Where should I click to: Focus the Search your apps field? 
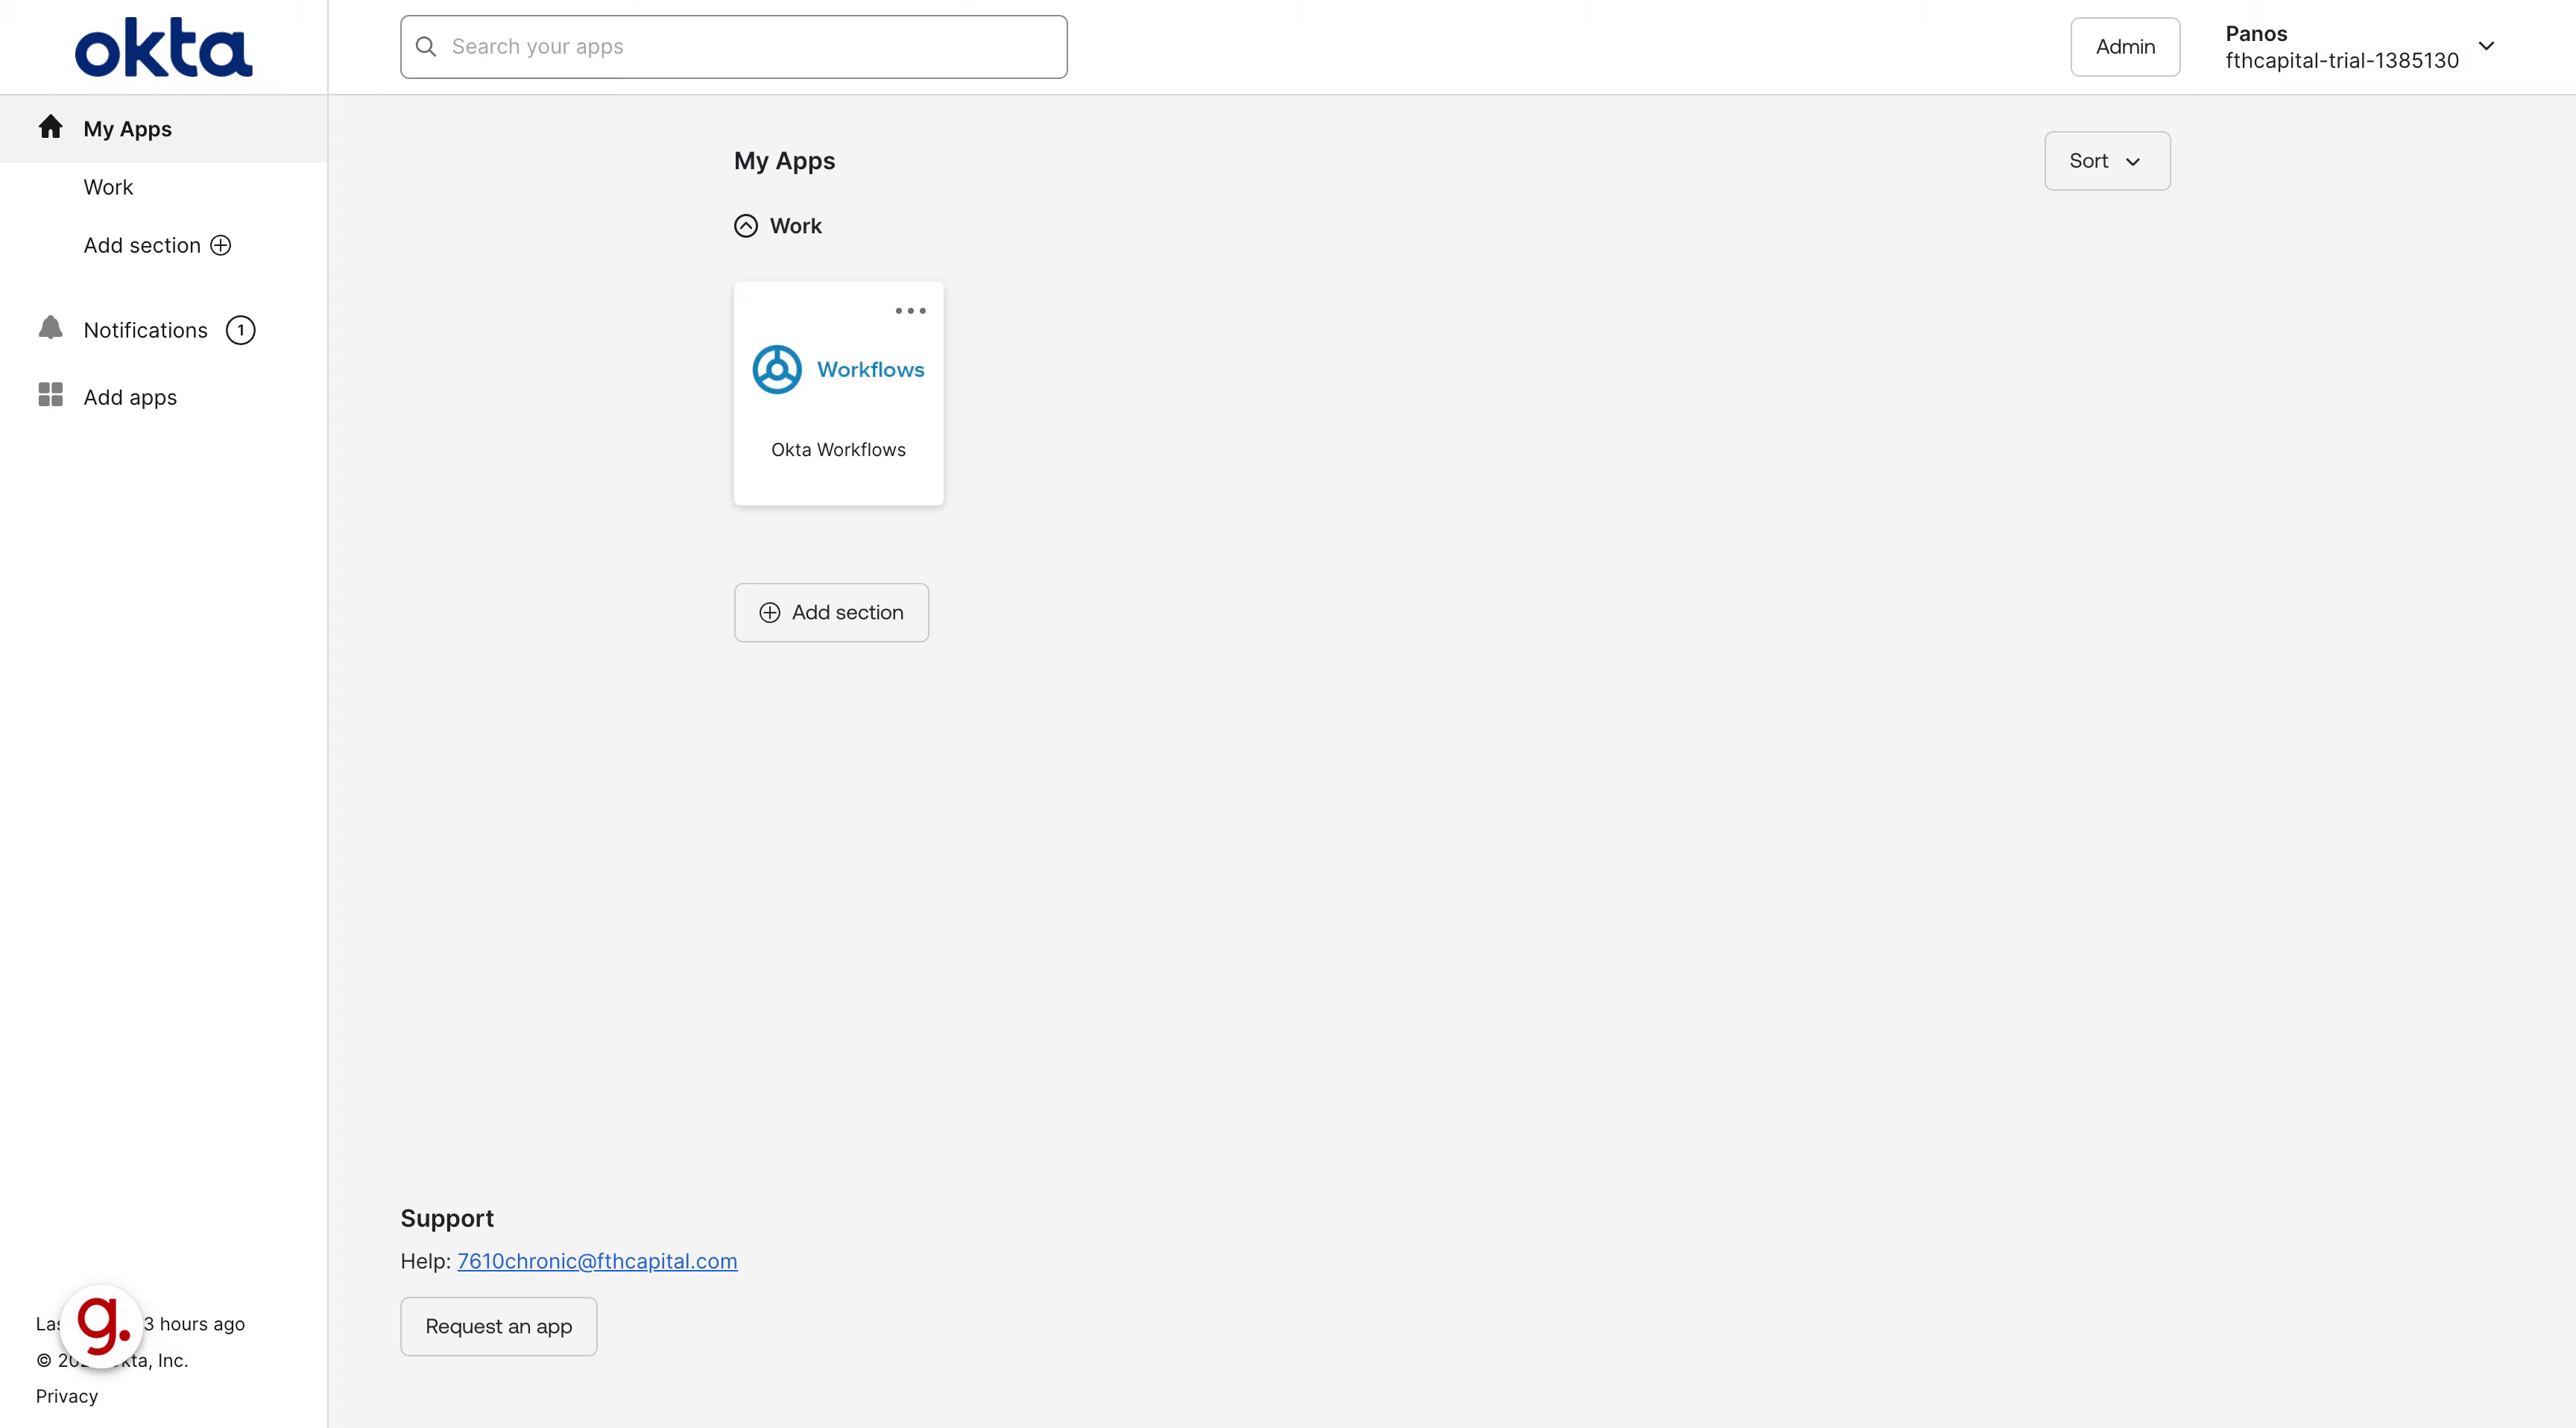pos(734,47)
